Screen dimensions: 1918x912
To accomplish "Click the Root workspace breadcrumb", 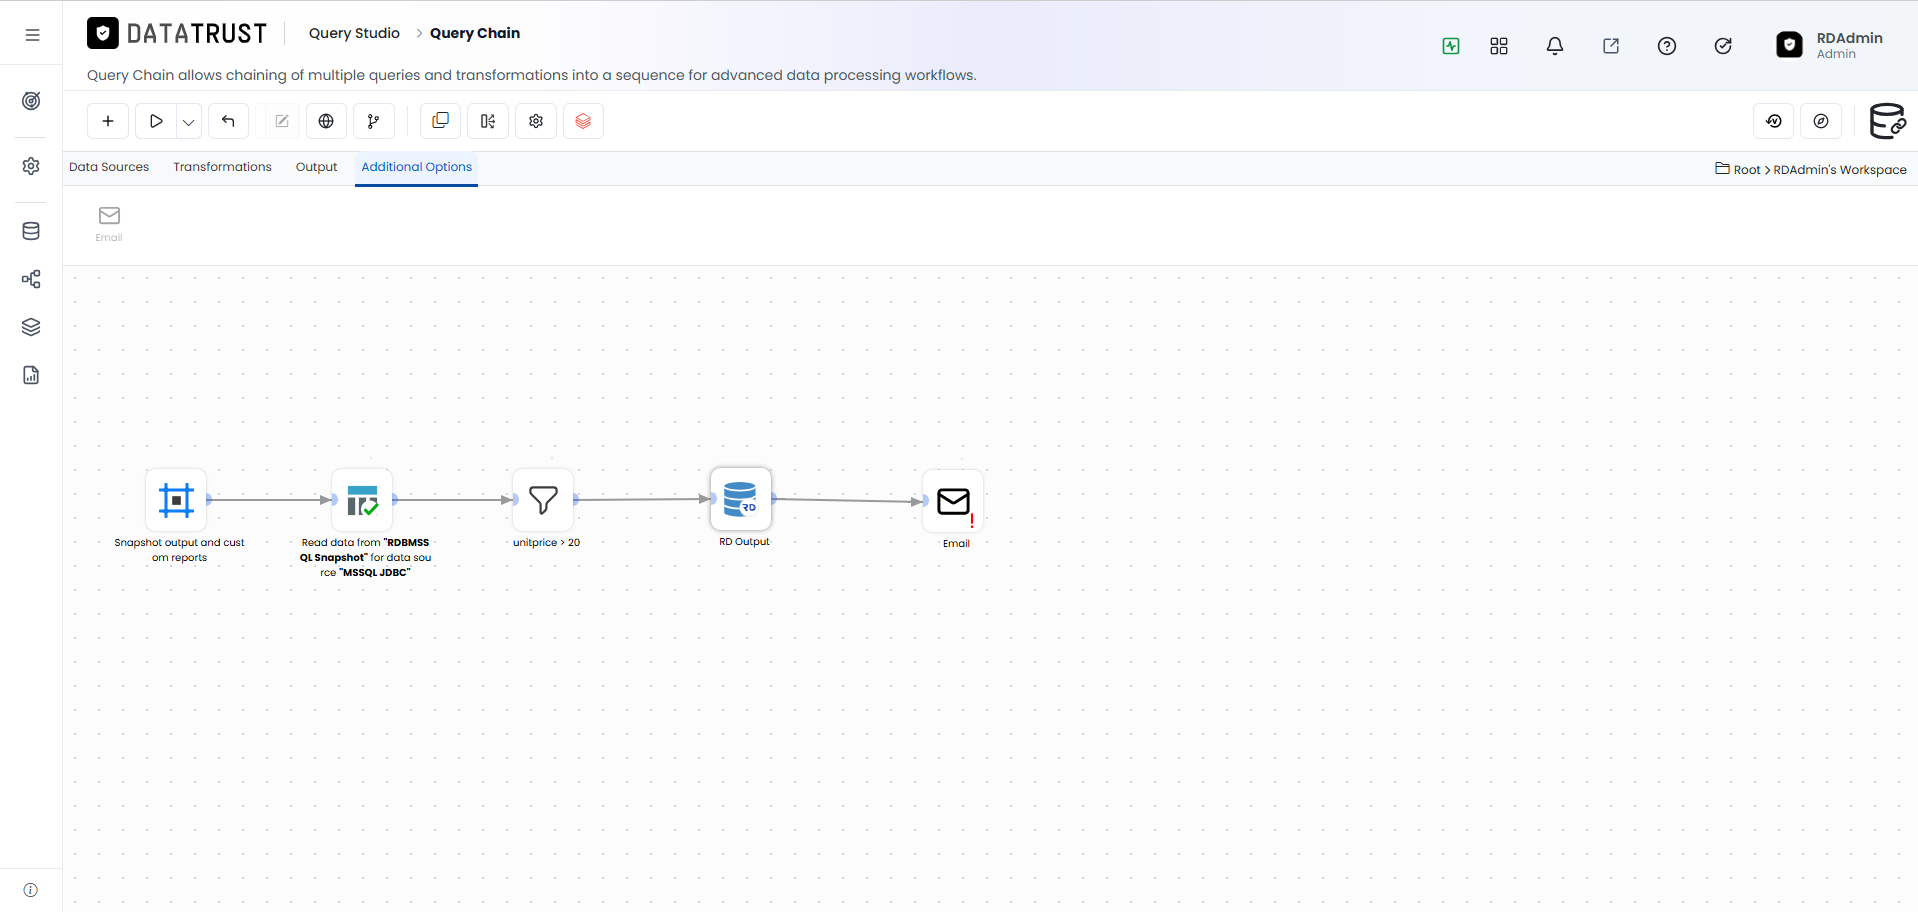I will [x=1747, y=170].
